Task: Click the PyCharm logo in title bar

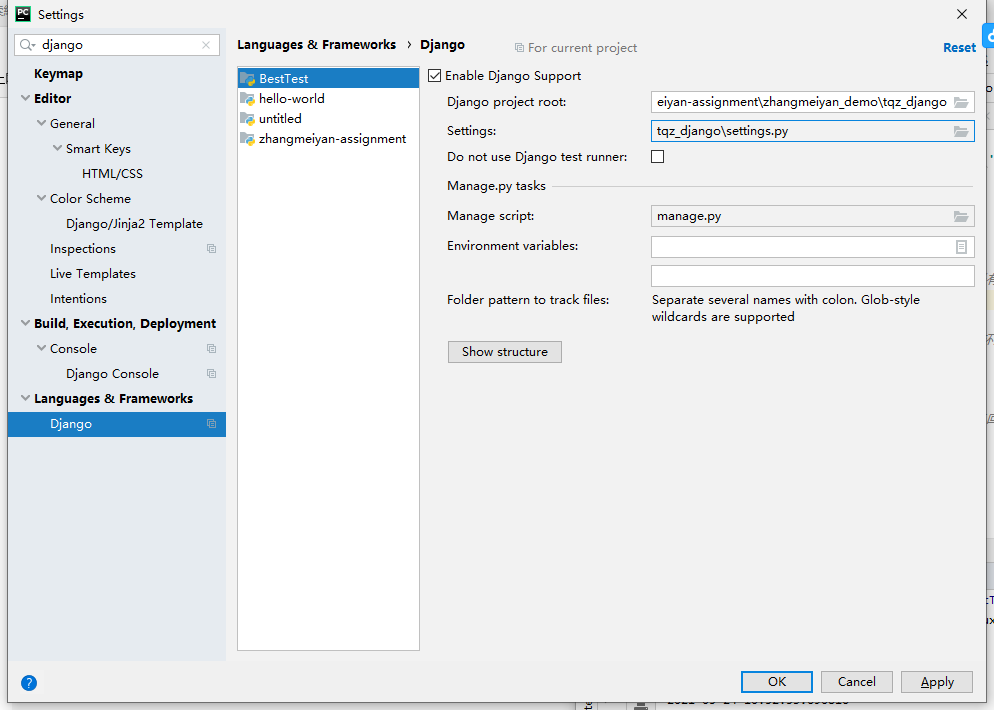Action: click(23, 14)
